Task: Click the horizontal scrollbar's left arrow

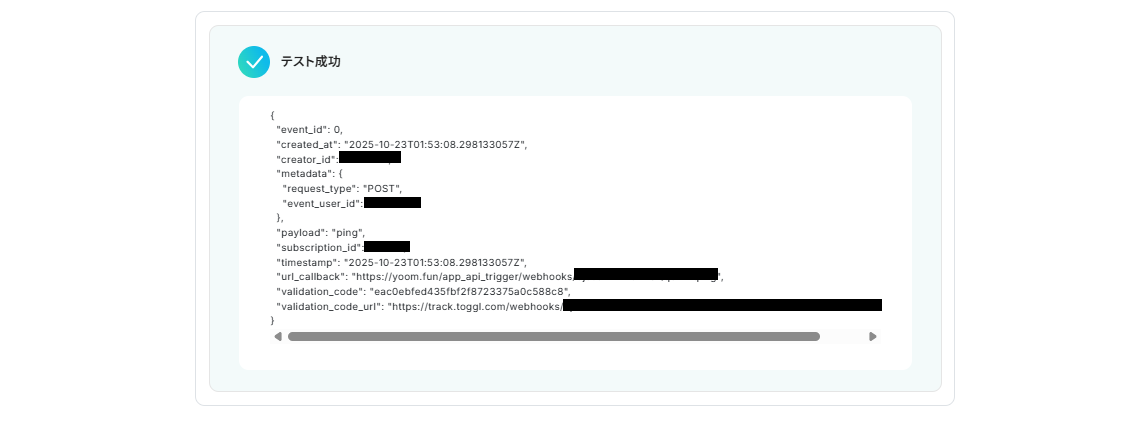Action: click(277, 337)
